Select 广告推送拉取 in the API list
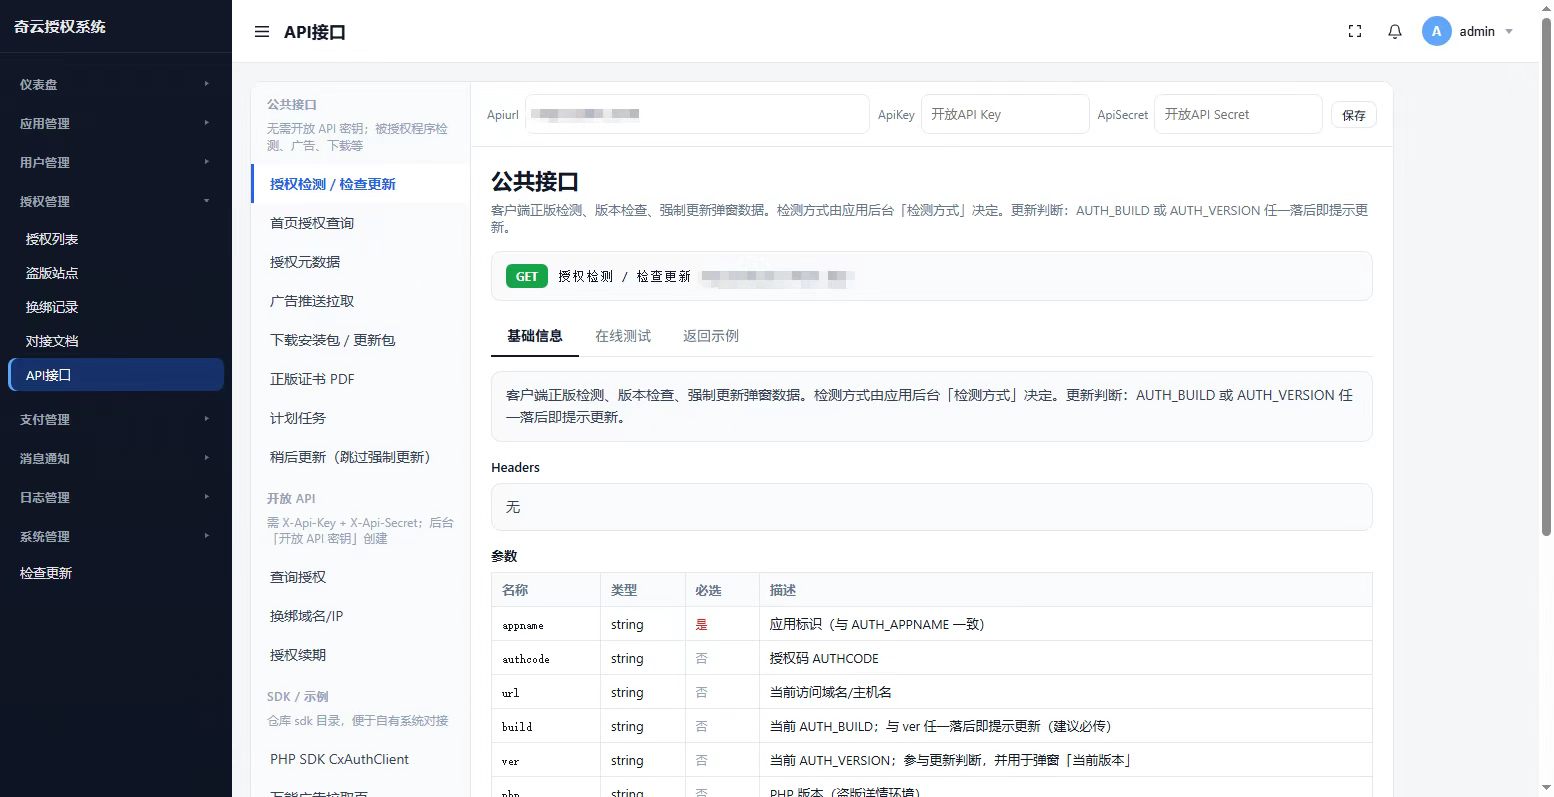The height and width of the screenshot is (797, 1554). click(x=360, y=301)
